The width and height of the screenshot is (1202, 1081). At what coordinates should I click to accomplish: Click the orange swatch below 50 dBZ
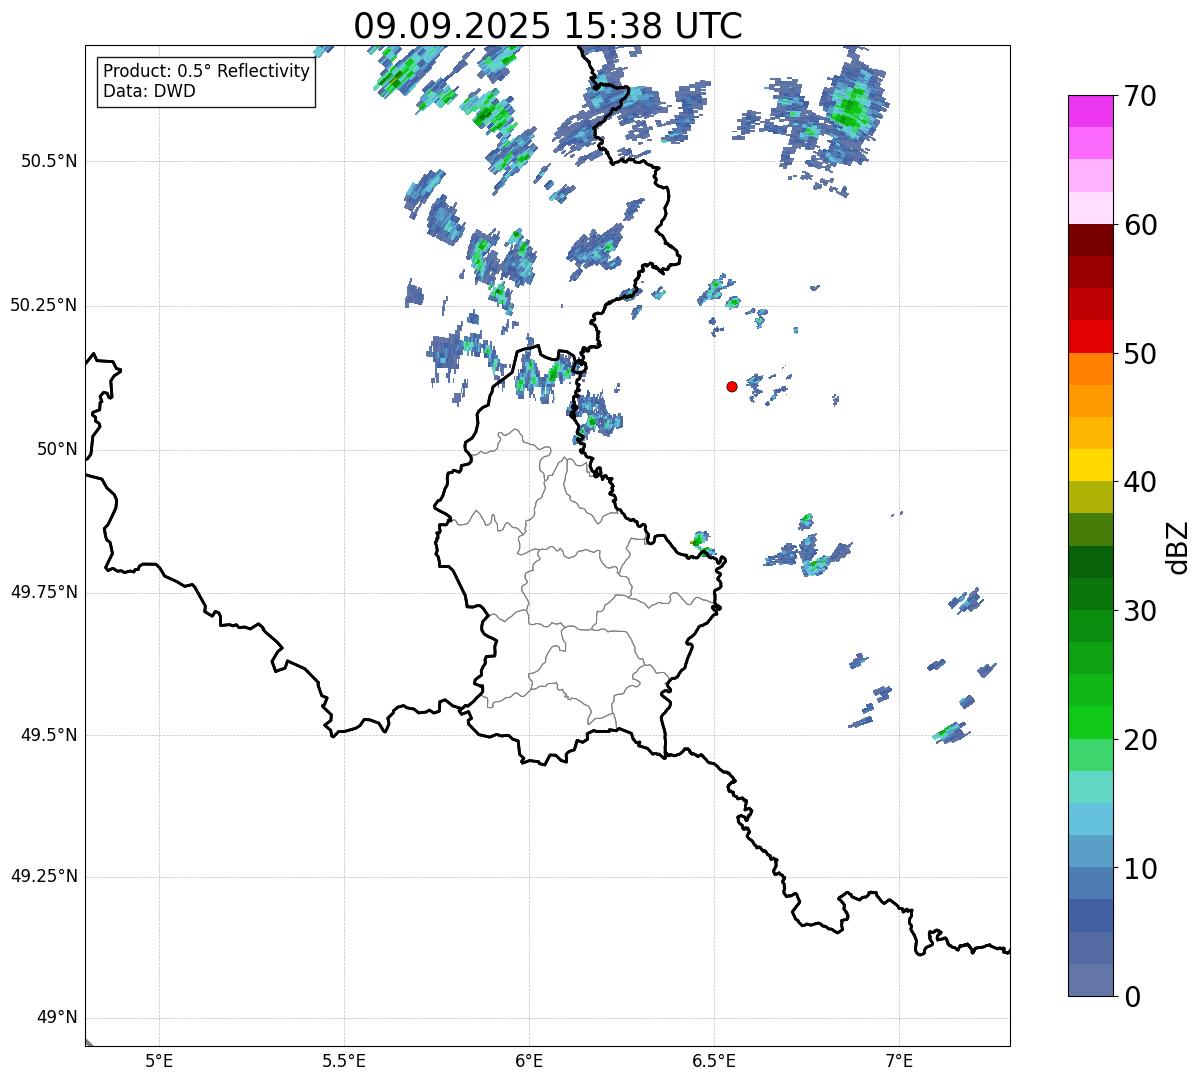coord(1090,369)
